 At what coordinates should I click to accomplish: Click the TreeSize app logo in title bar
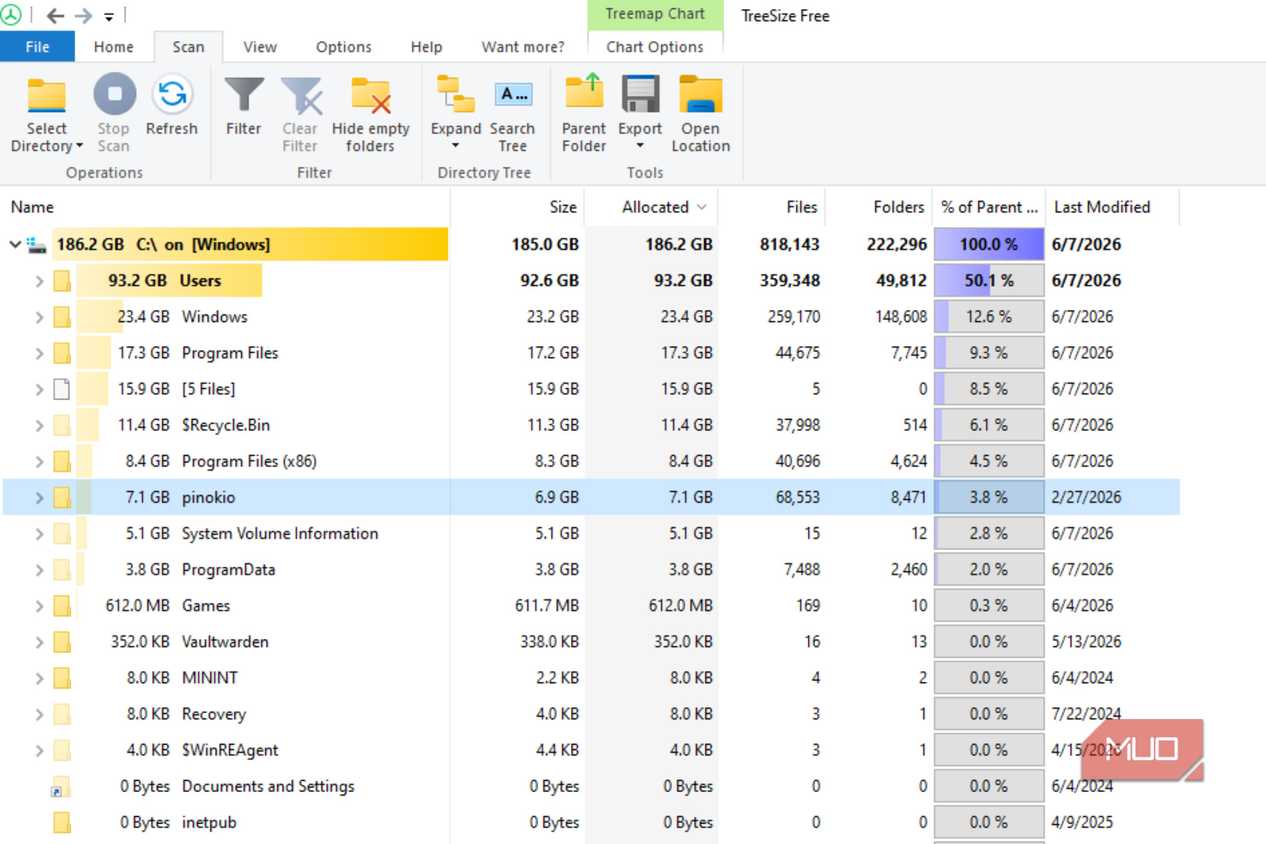12,15
